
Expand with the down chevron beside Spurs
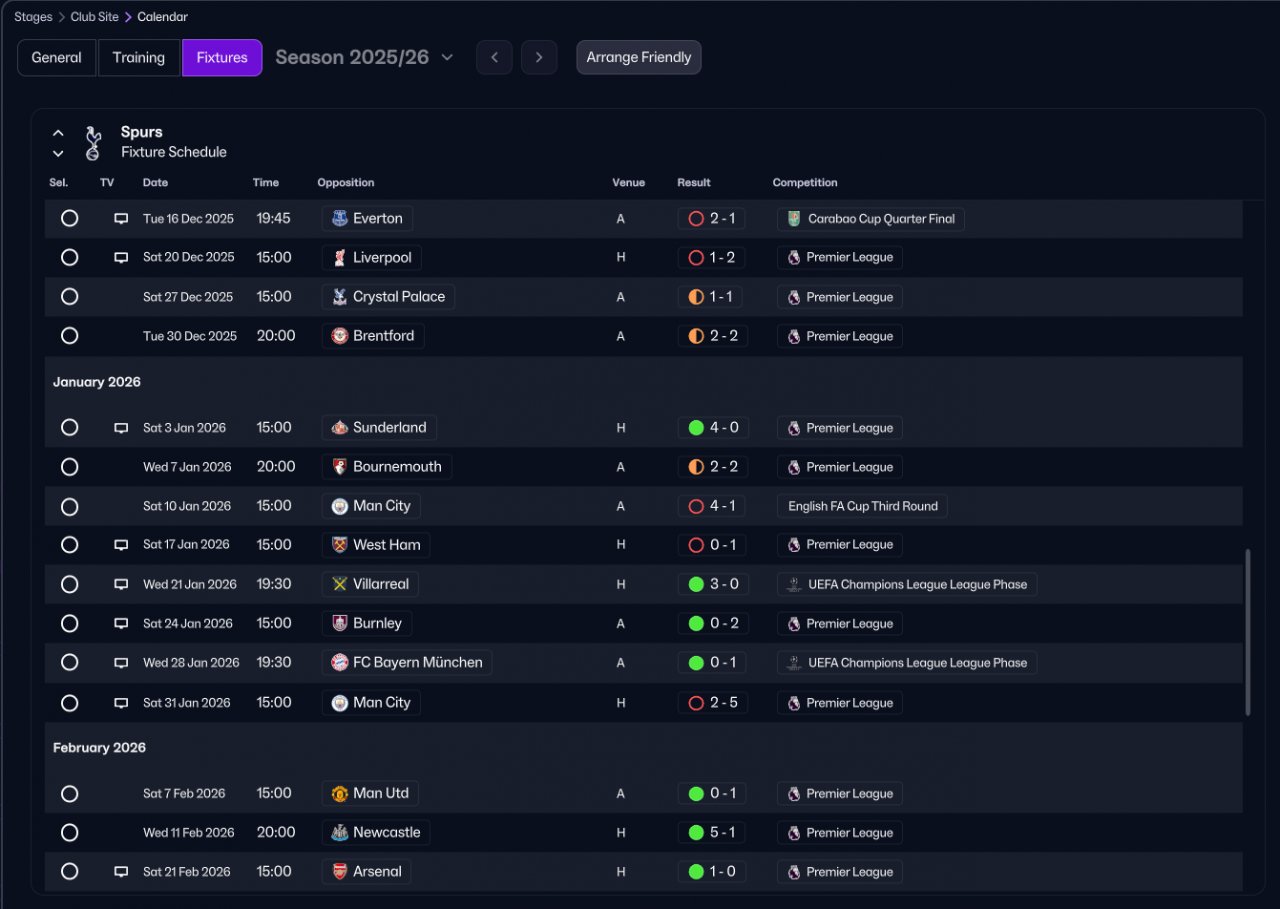(58, 154)
